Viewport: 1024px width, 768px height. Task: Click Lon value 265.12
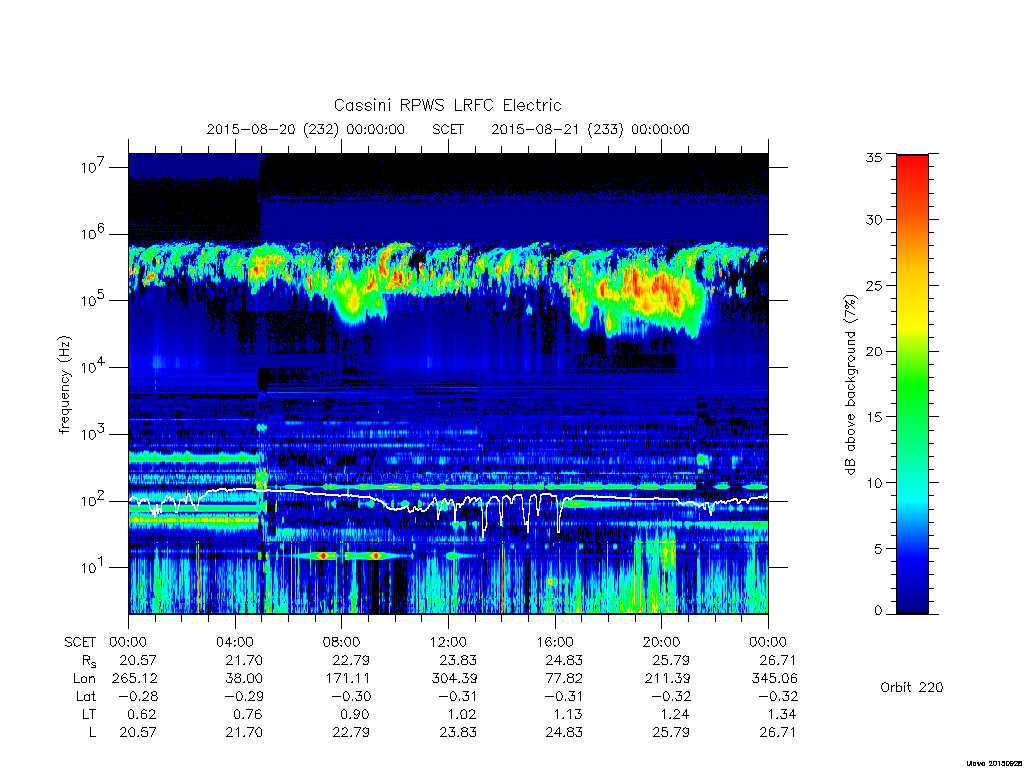pos(135,679)
